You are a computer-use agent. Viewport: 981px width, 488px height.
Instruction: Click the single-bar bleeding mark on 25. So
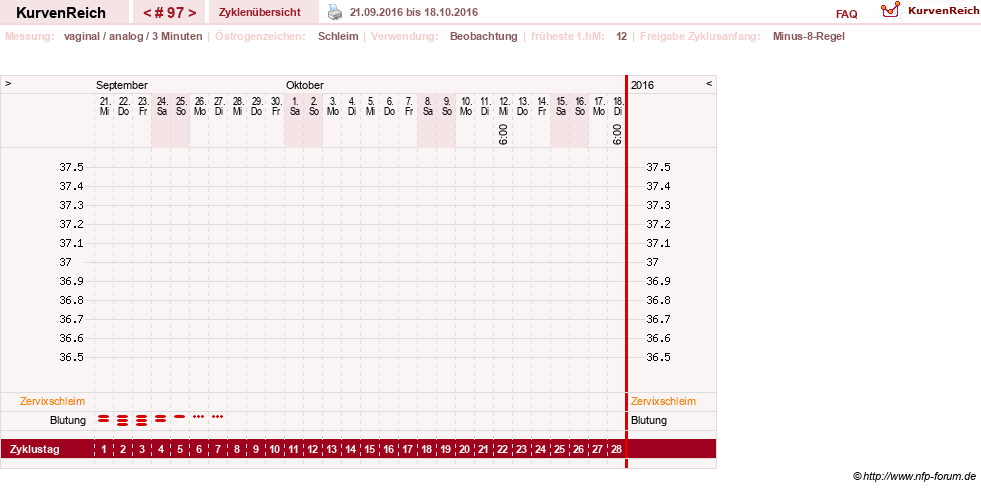[x=180, y=416]
